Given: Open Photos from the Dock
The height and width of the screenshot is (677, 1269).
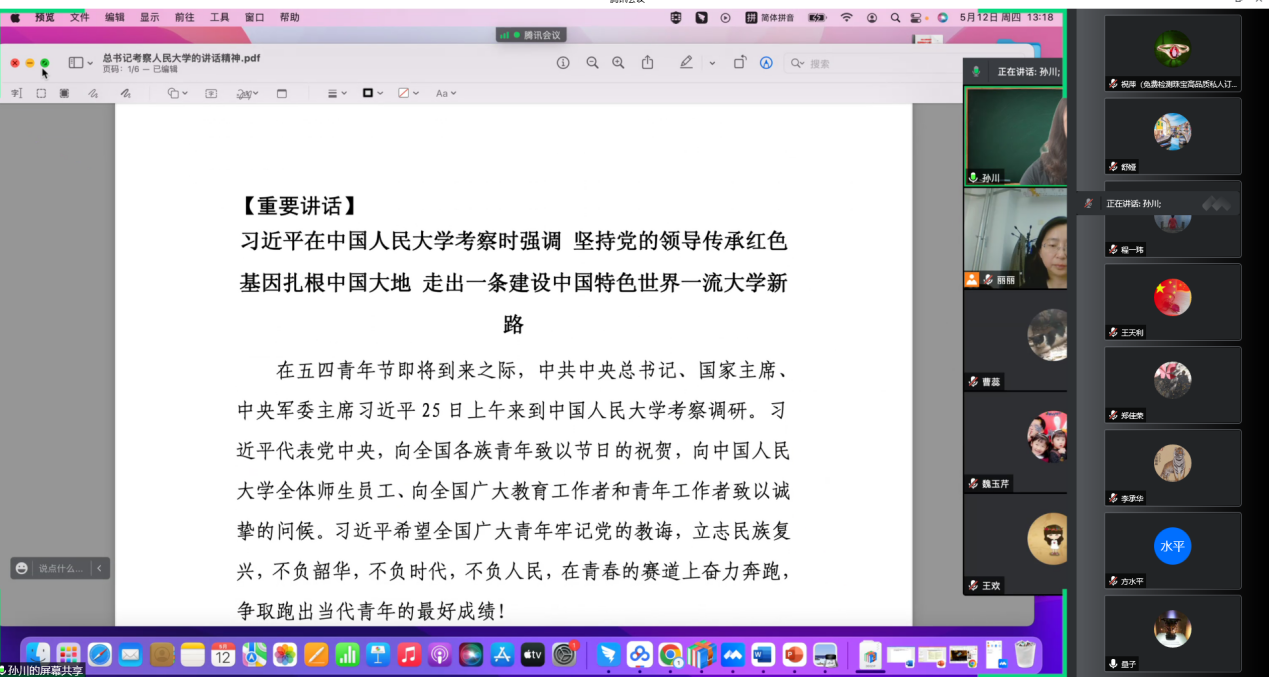Looking at the screenshot, I should pos(285,654).
